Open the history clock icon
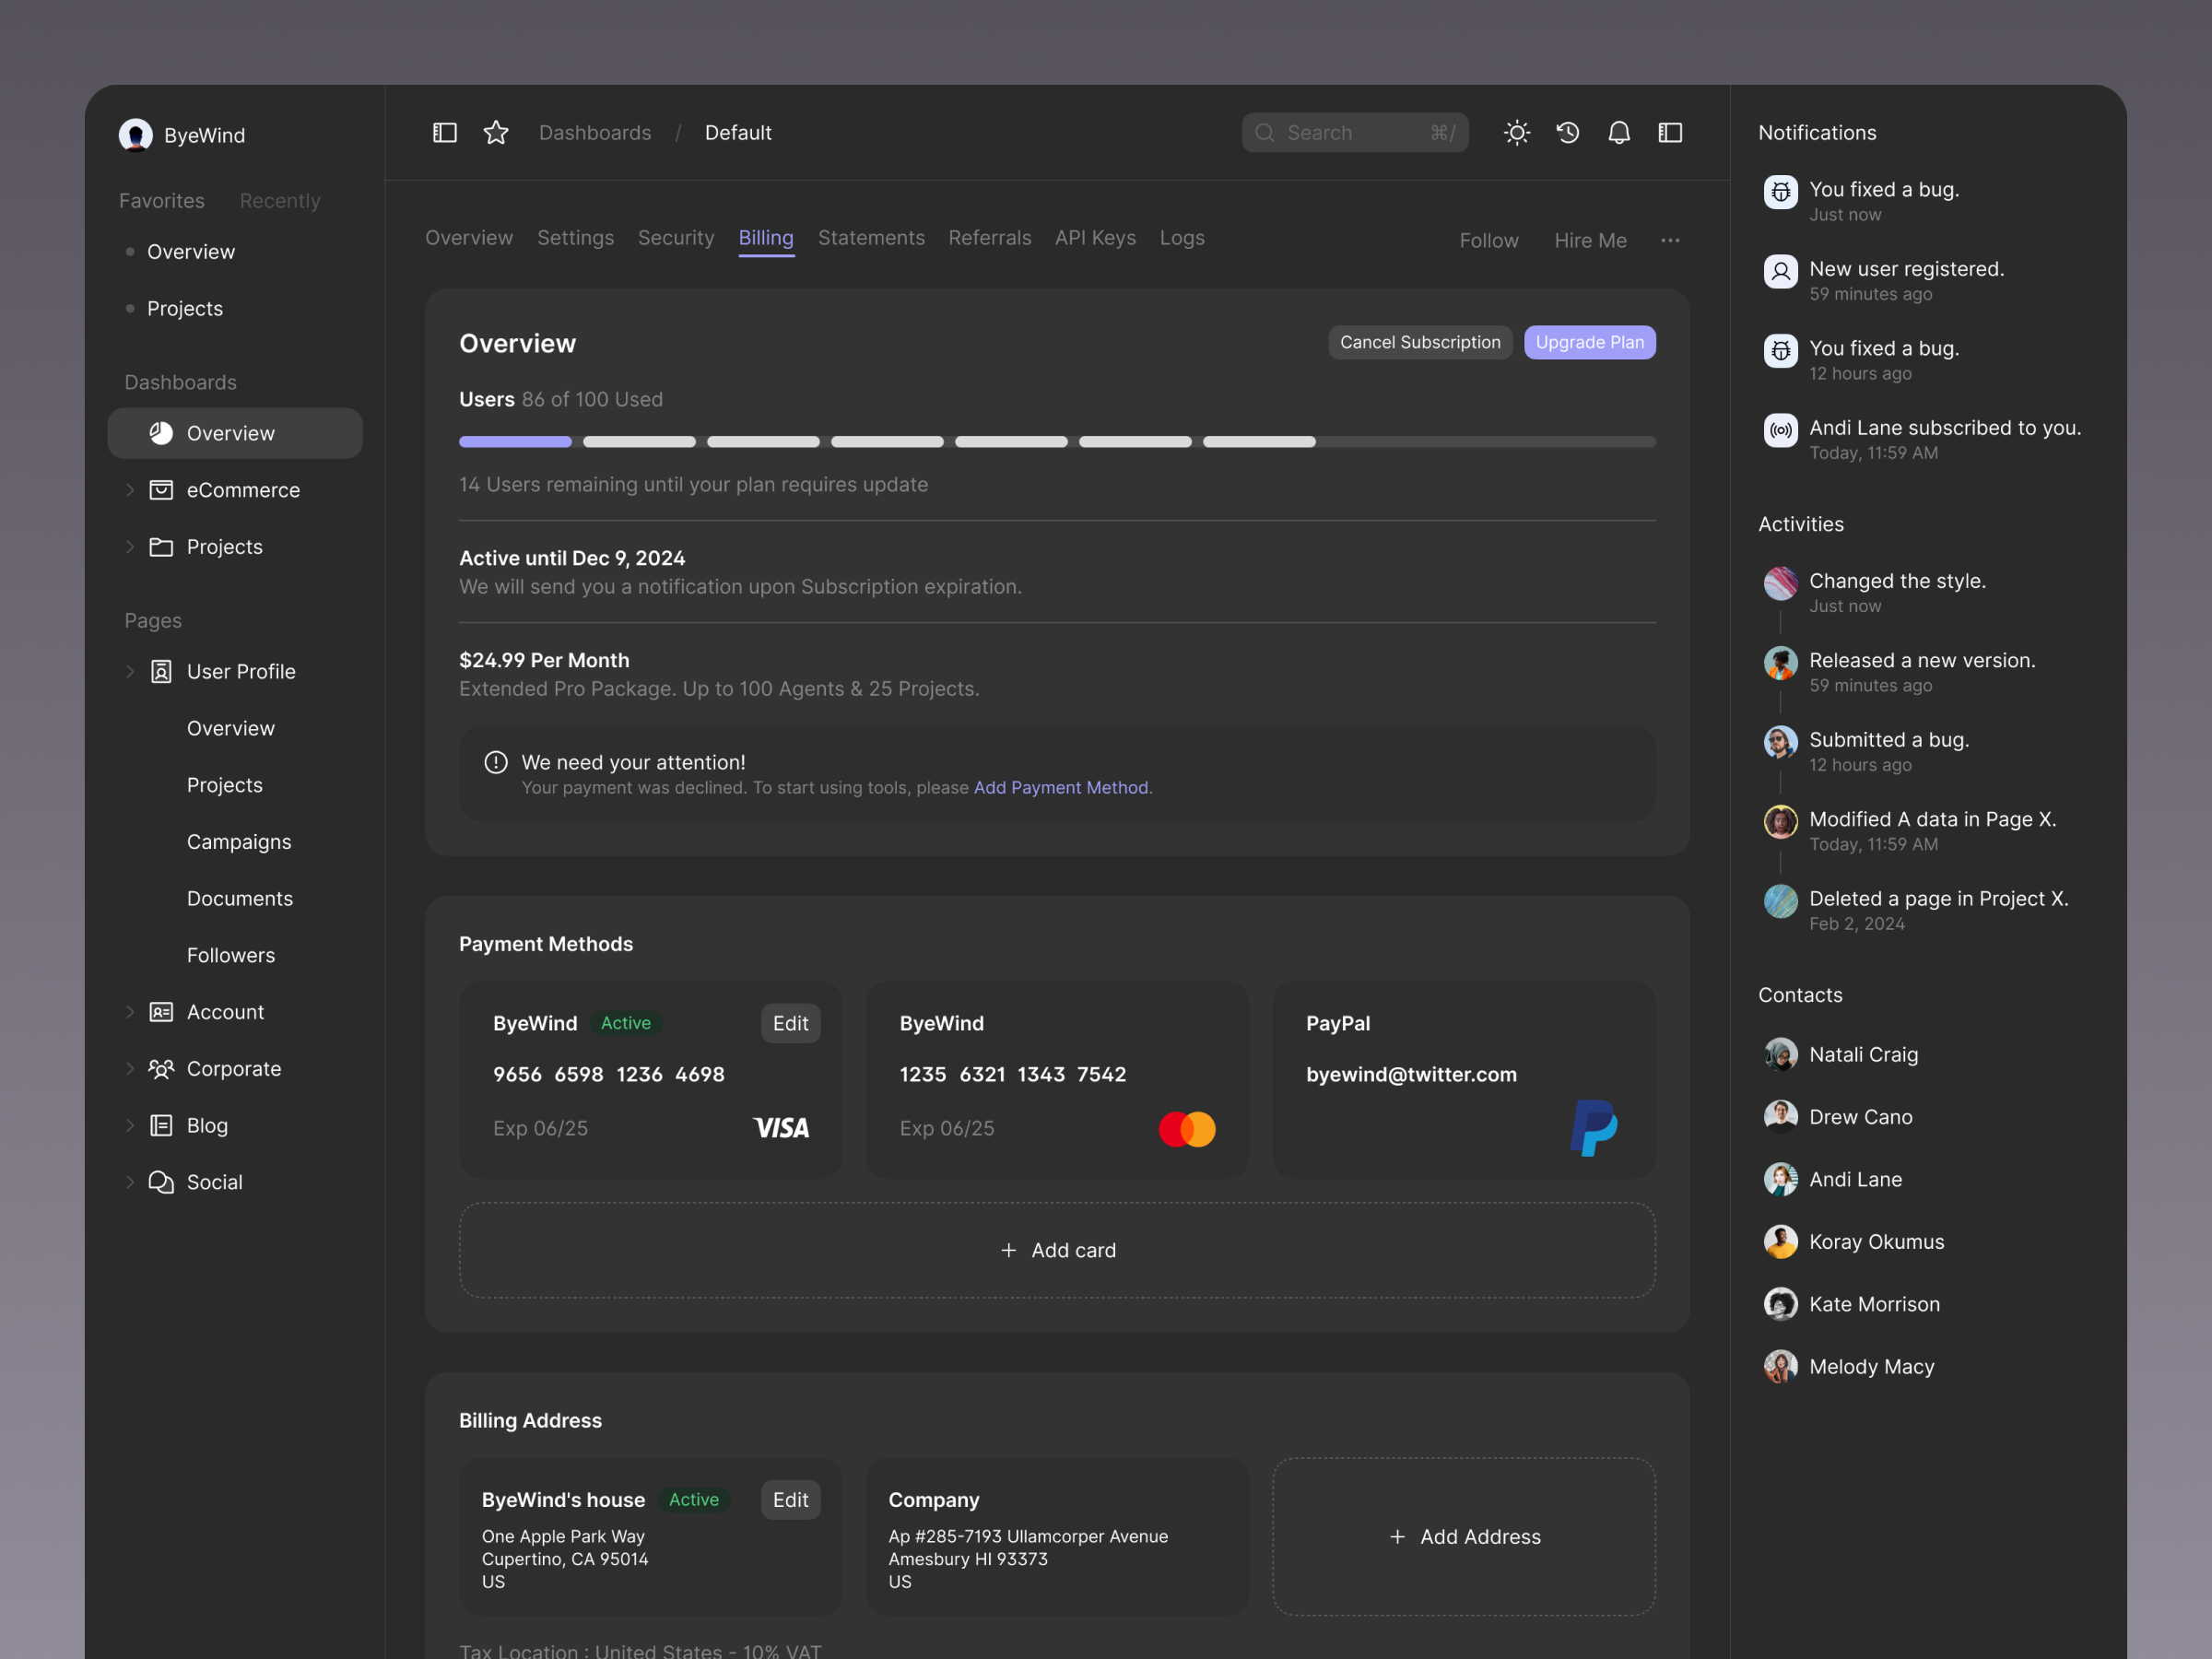The width and height of the screenshot is (2212, 1659). pyautogui.click(x=1567, y=133)
